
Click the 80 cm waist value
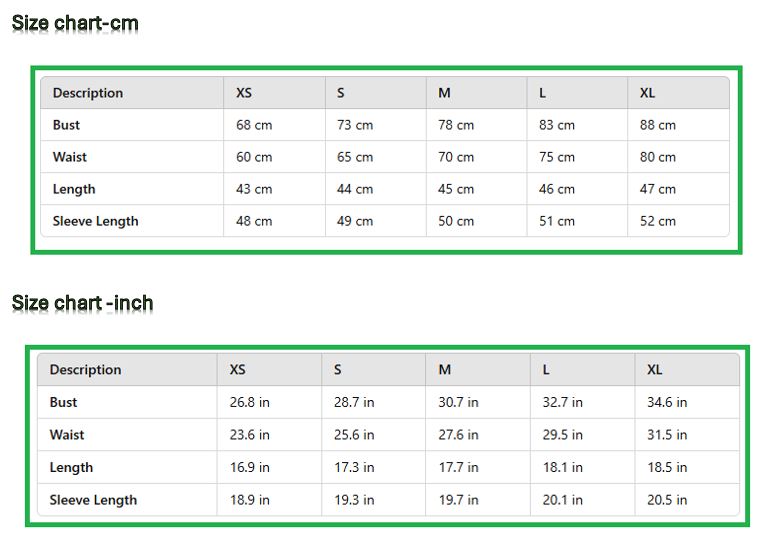click(x=658, y=157)
